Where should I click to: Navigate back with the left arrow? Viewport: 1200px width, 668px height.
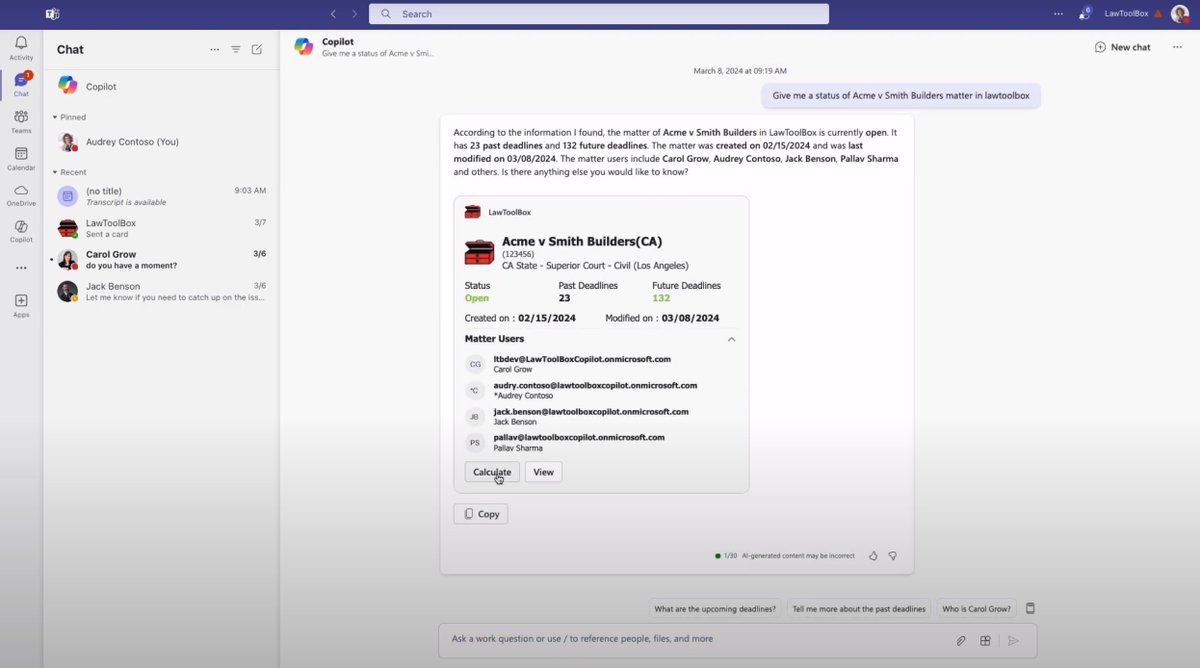click(x=333, y=14)
